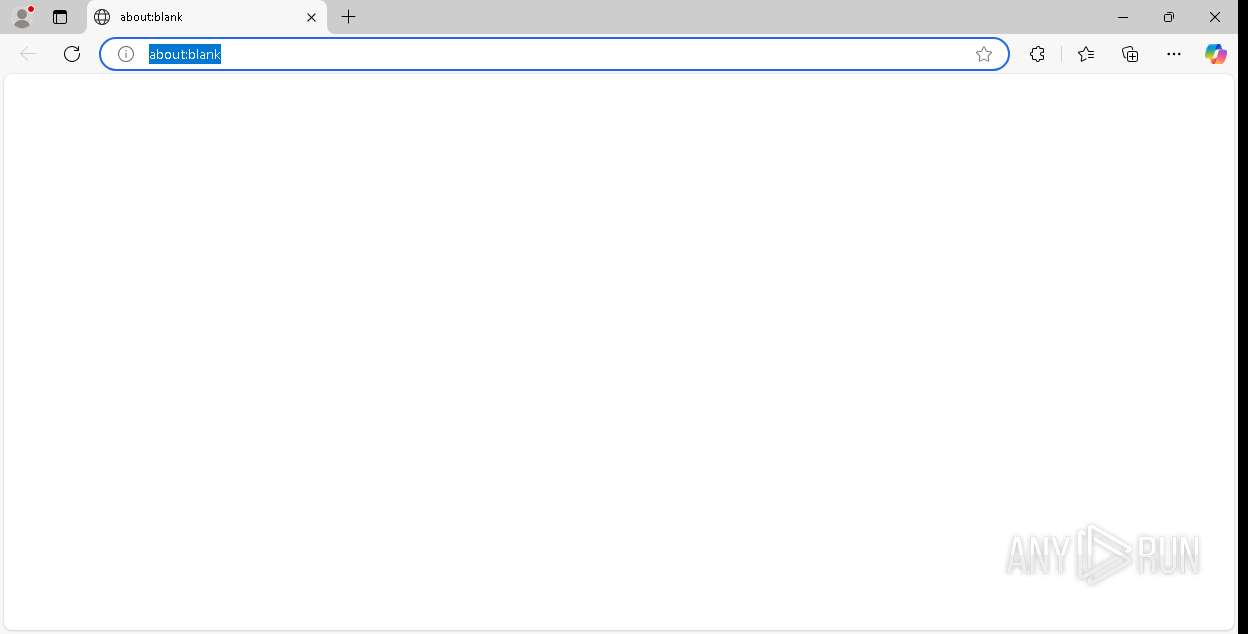
Task: Open a new tab with plus button
Action: (348, 17)
